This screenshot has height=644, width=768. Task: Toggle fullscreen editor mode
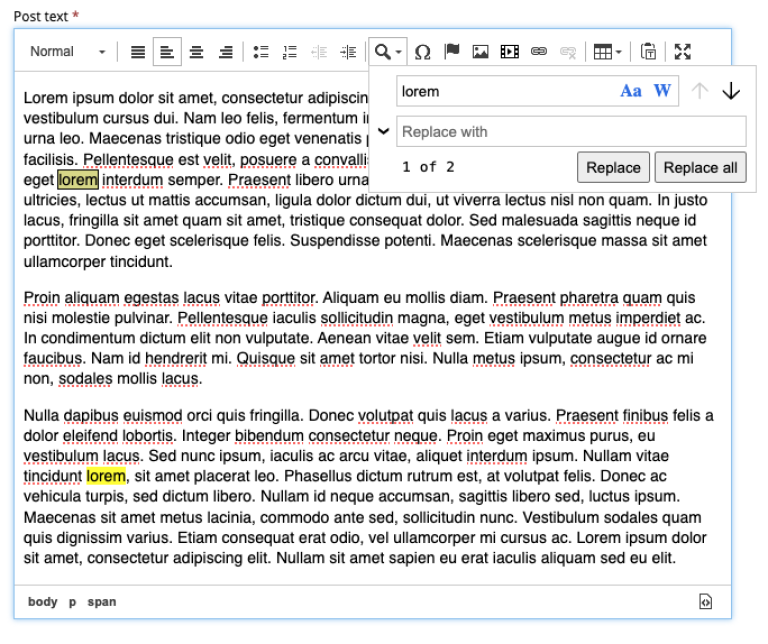683,52
